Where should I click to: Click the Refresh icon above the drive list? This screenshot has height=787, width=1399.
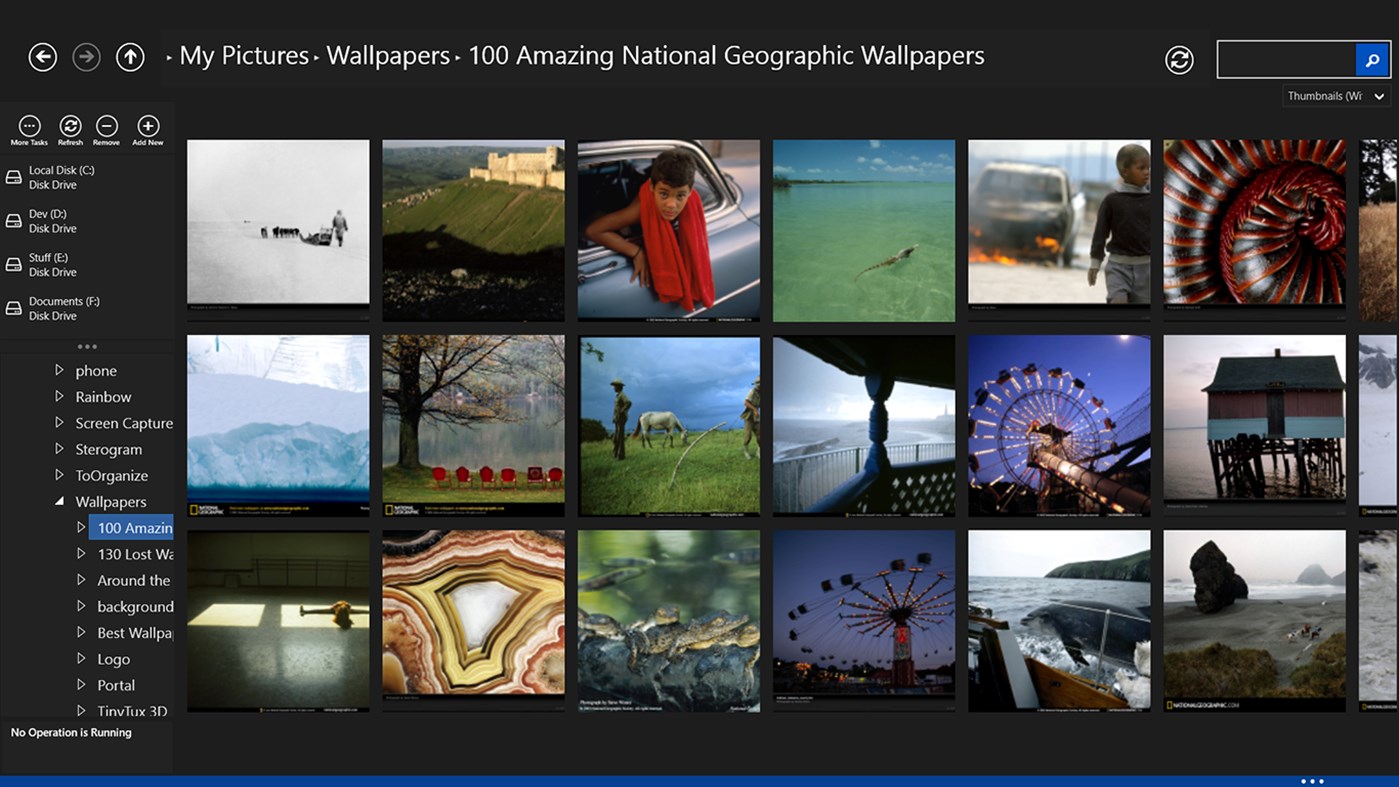(70, 128)
